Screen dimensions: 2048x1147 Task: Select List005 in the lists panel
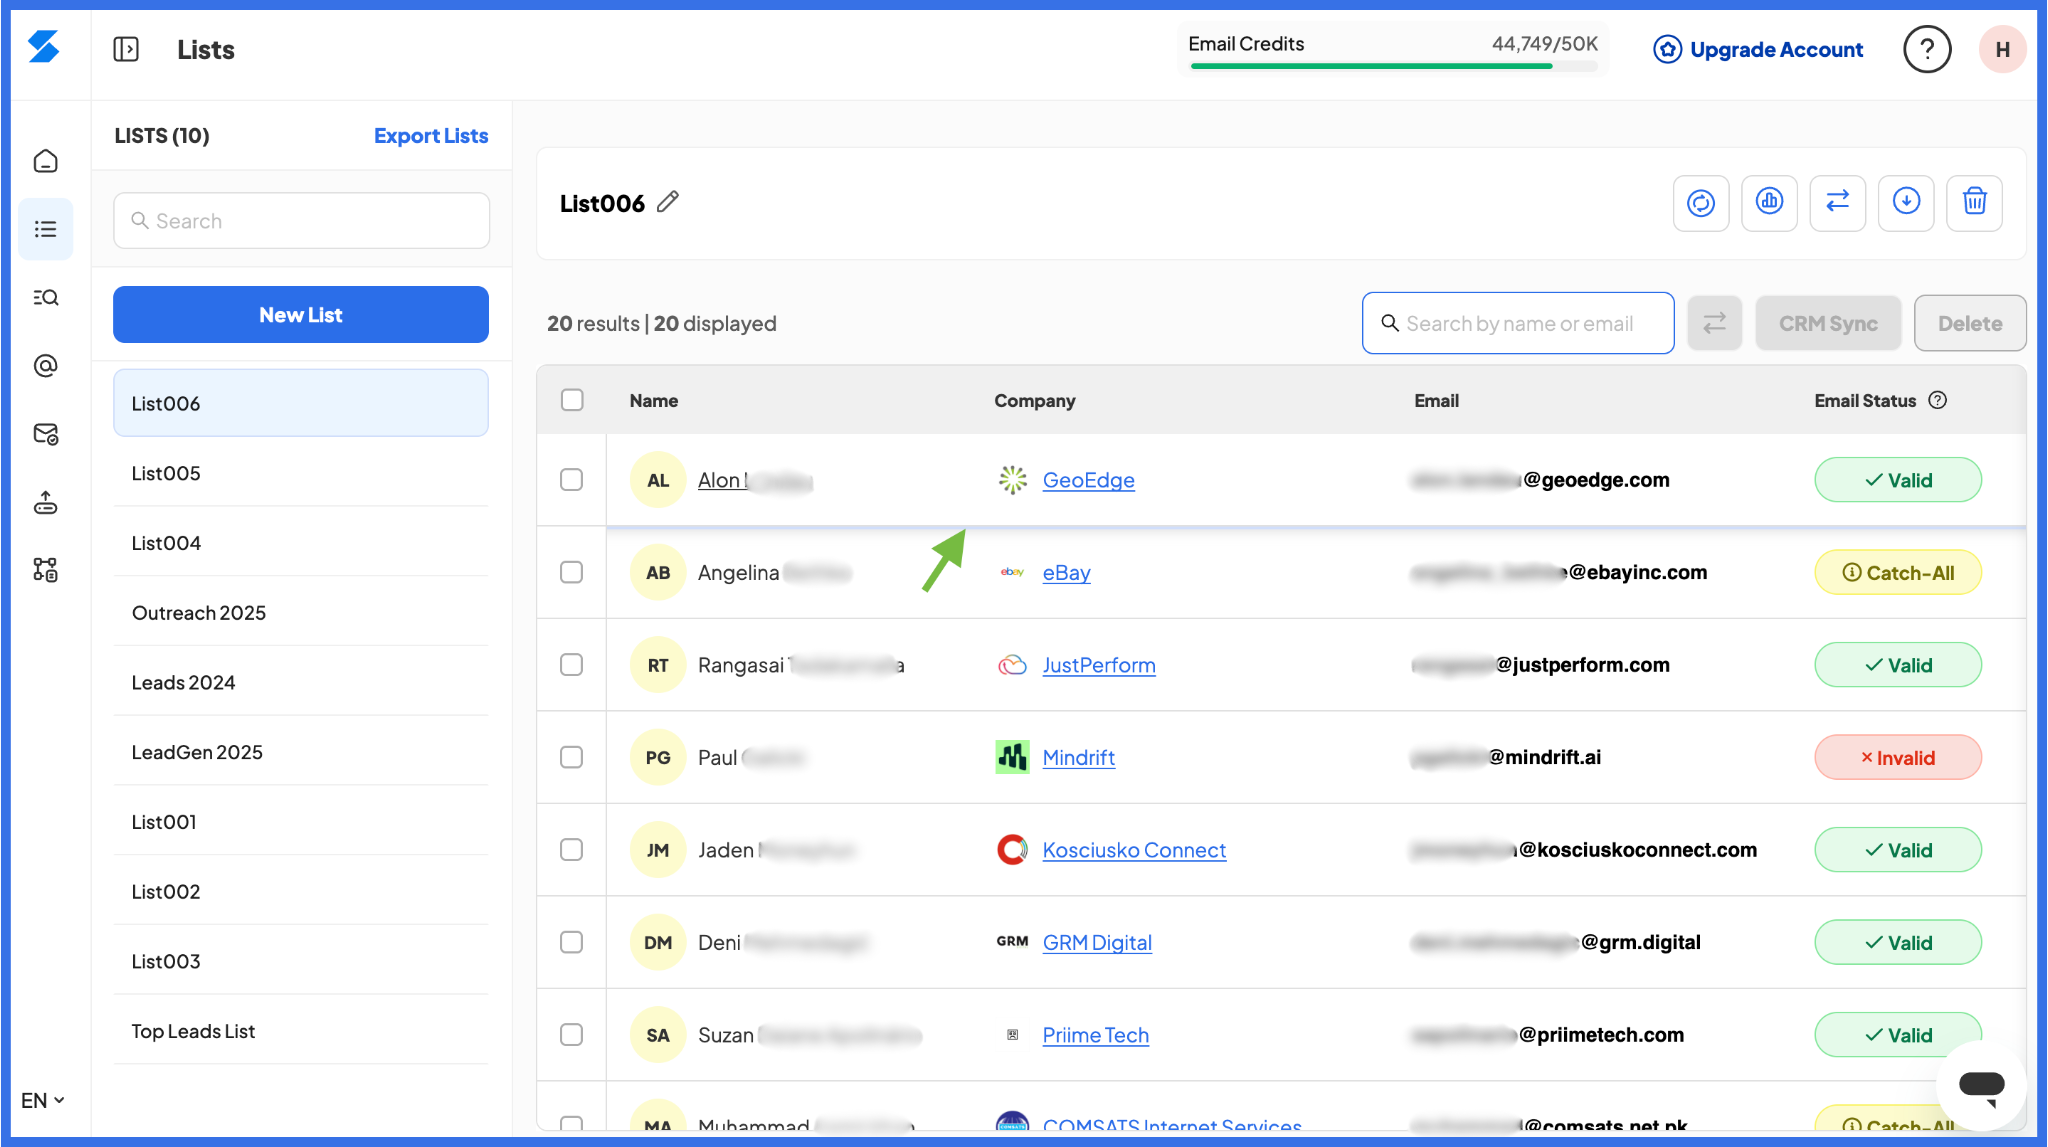click(301, 473)
